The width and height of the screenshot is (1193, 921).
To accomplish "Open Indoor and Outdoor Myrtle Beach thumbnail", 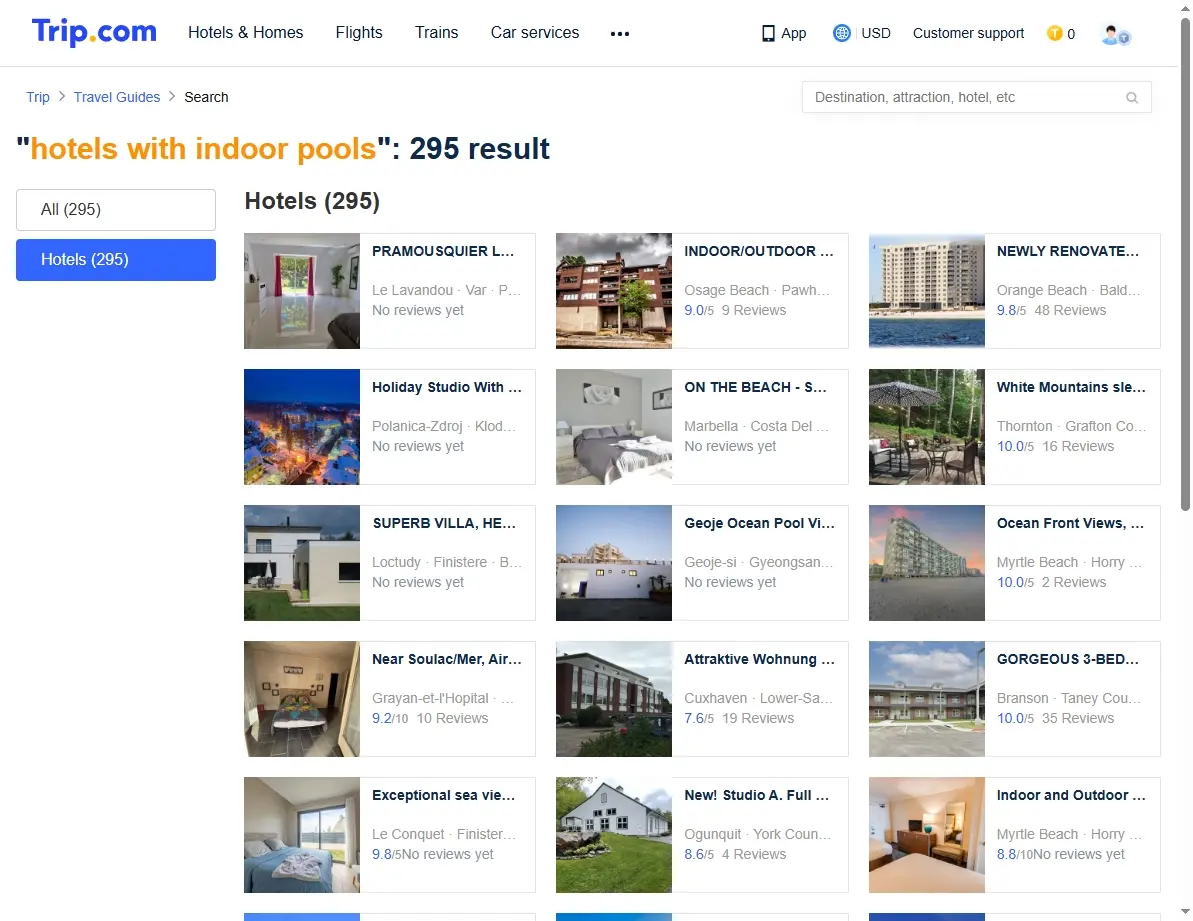I will (x=927, y=836).
